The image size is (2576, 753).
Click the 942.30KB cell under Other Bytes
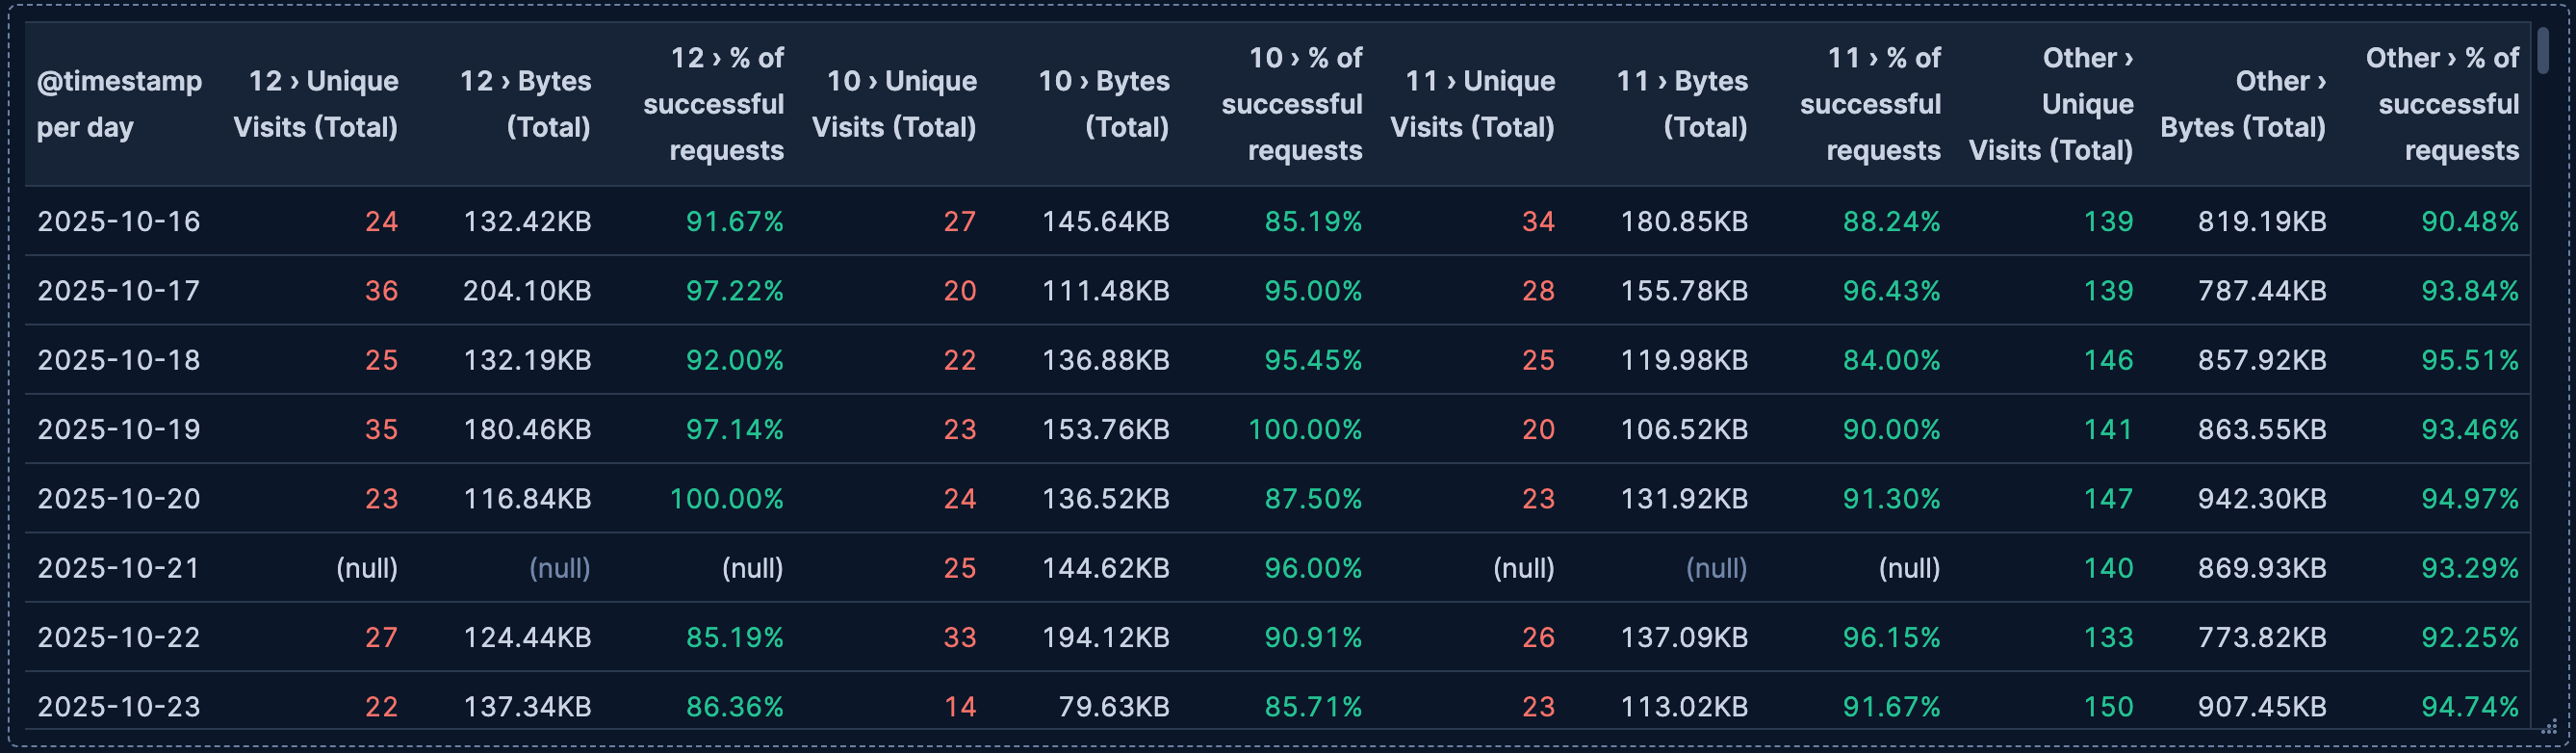[2261, 499]
